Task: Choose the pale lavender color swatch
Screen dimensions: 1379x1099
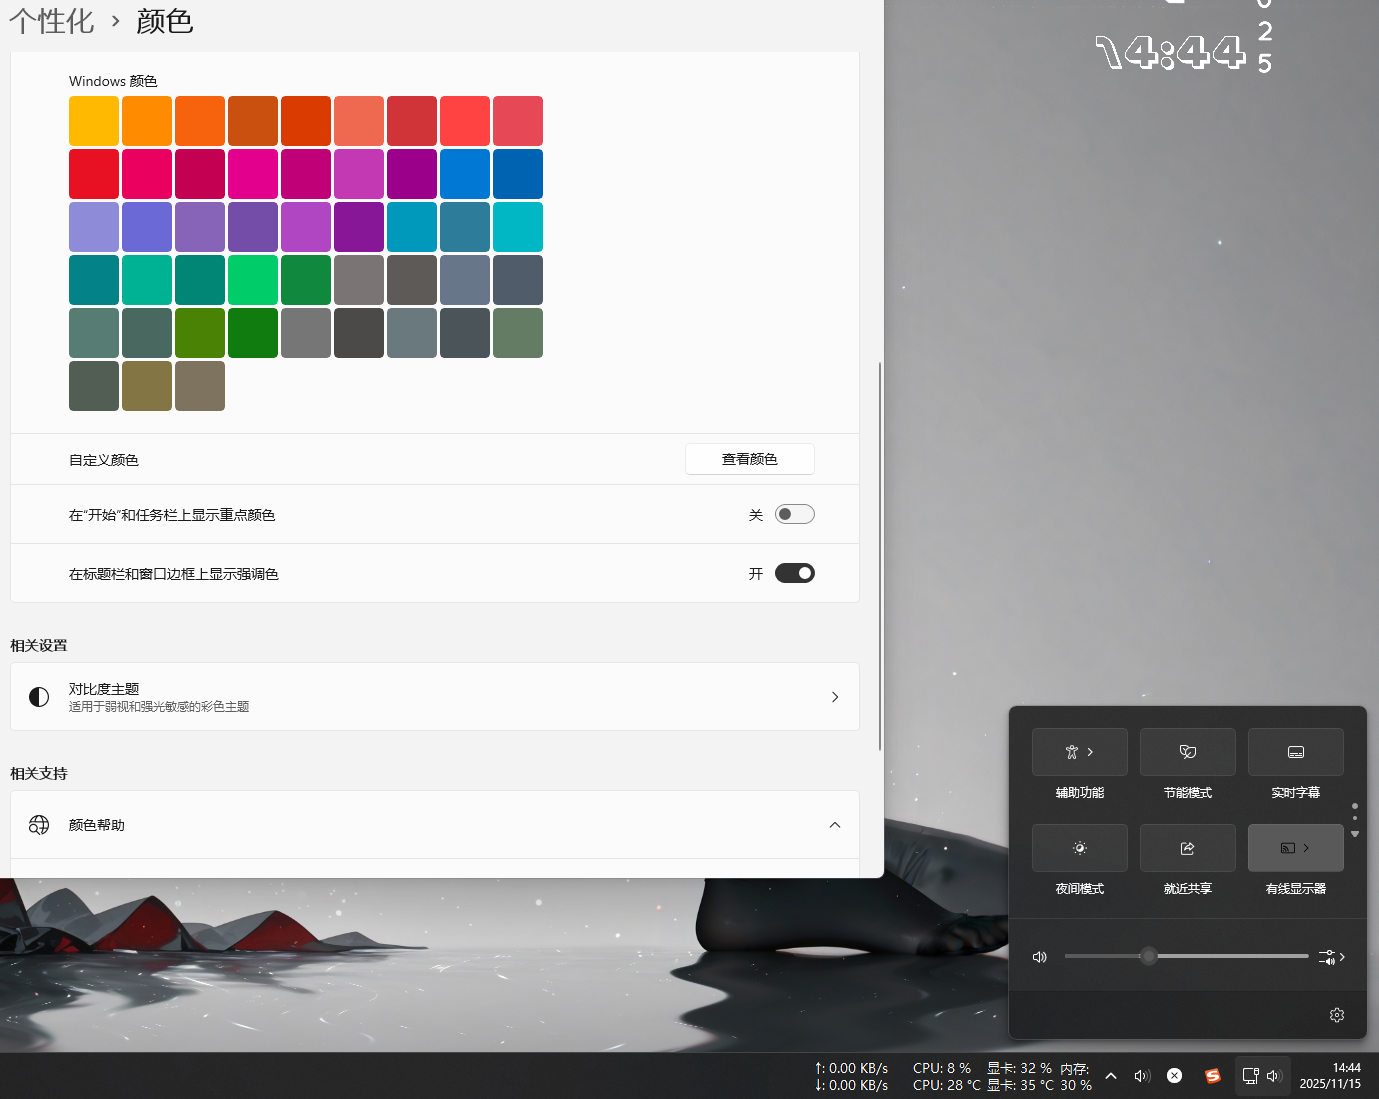Action: [x=94, y=227]
